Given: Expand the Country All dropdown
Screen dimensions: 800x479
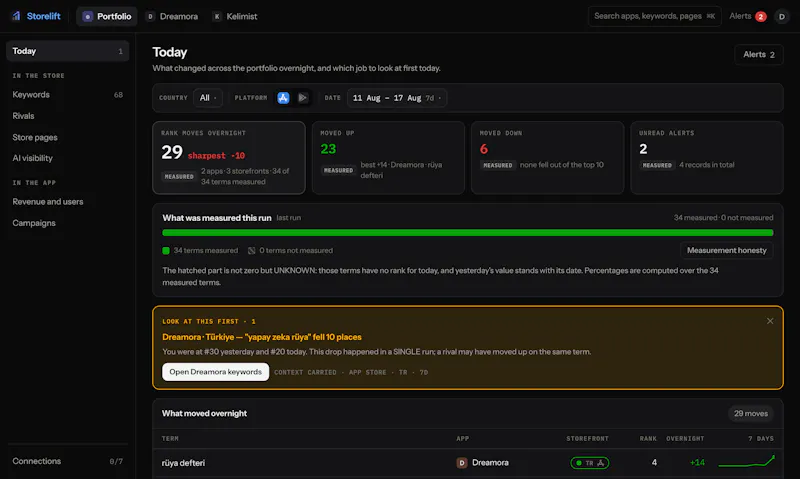Looking at the screenshot, I should (208, 97).
